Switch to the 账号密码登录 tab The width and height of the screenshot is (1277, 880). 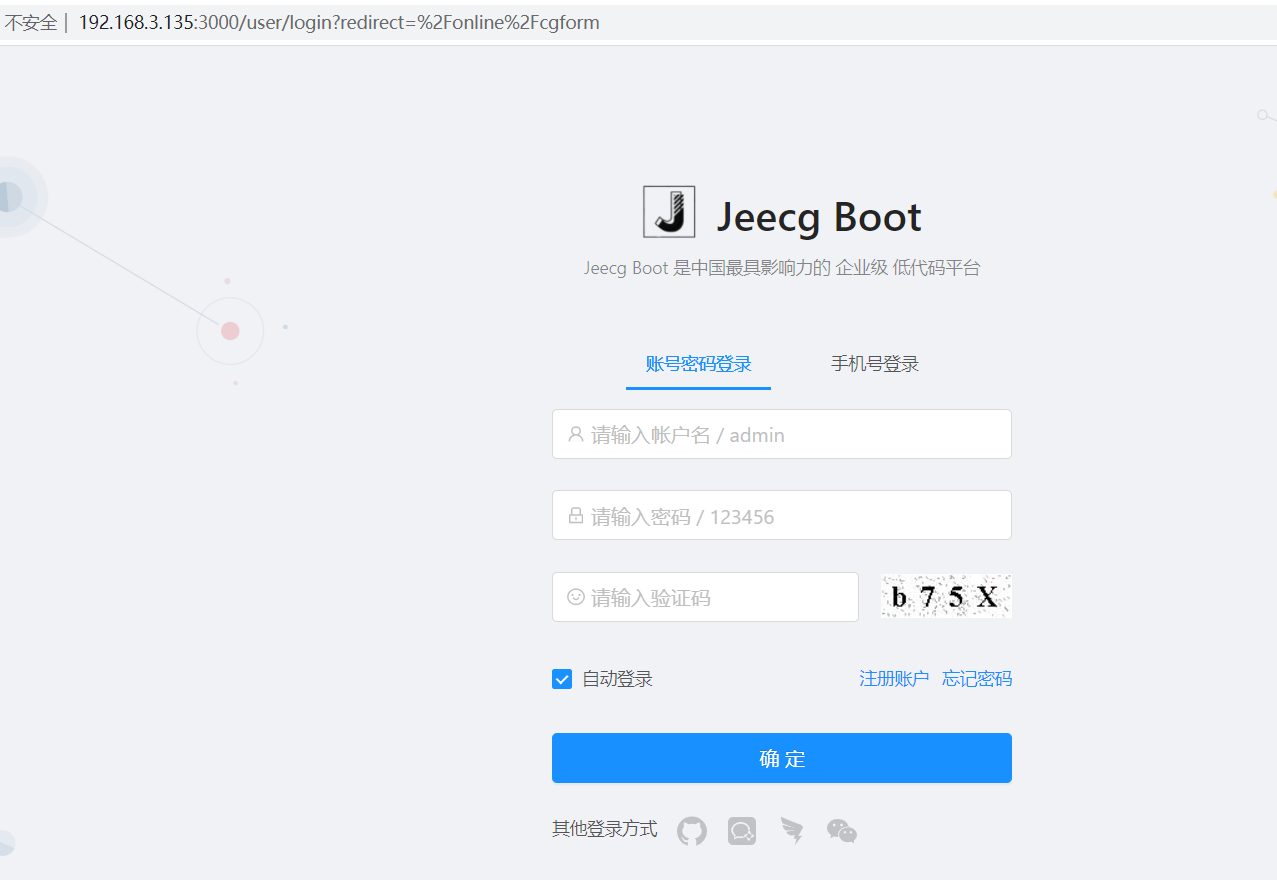[x=698, y=364]
